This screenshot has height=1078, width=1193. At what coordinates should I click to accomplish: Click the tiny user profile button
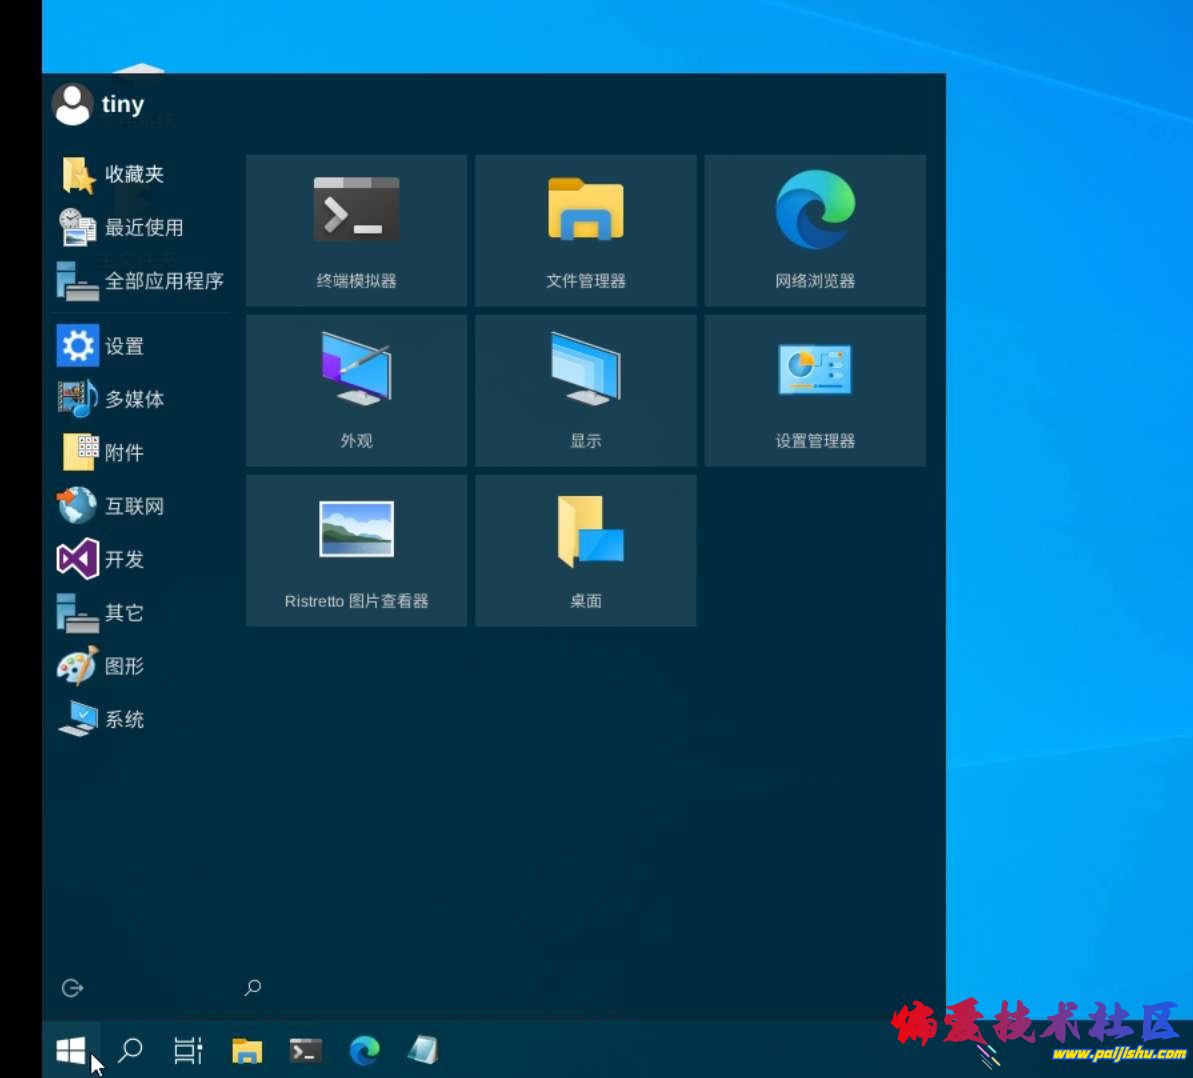tap(99, 104)
